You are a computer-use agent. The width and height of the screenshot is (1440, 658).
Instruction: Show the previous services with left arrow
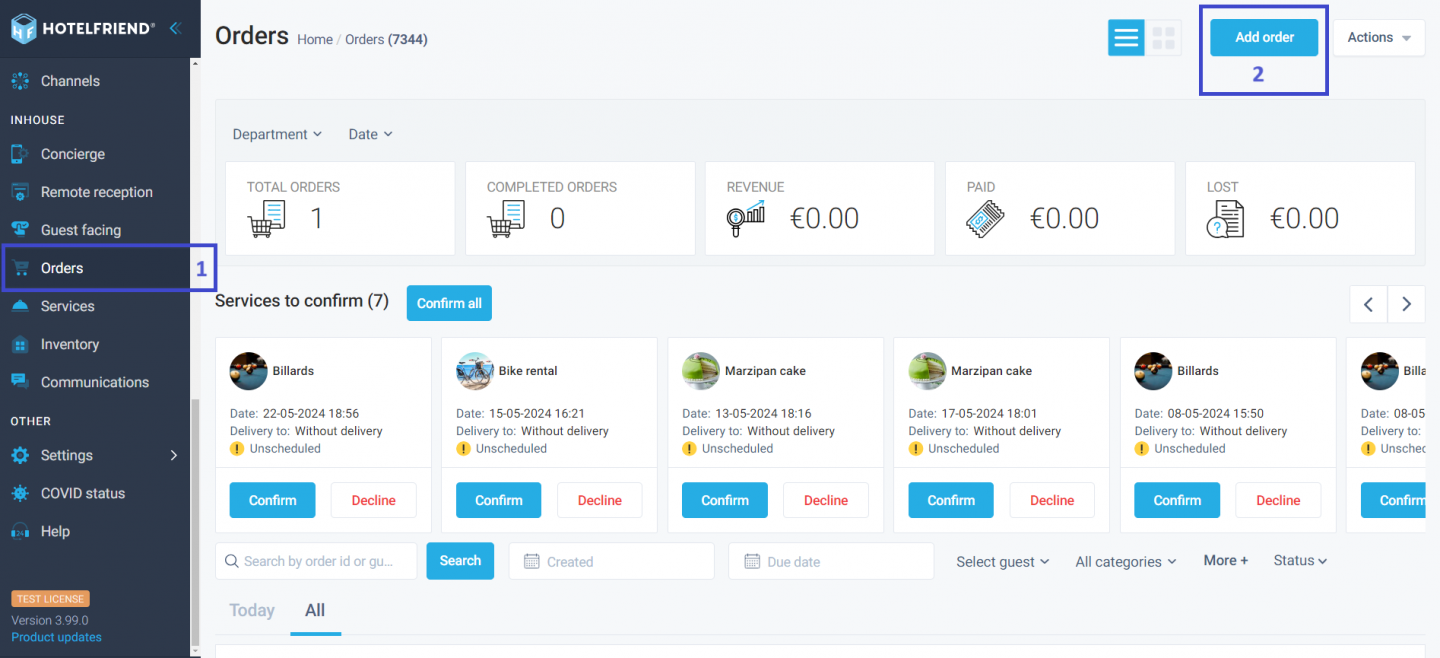click(1368, 304)
